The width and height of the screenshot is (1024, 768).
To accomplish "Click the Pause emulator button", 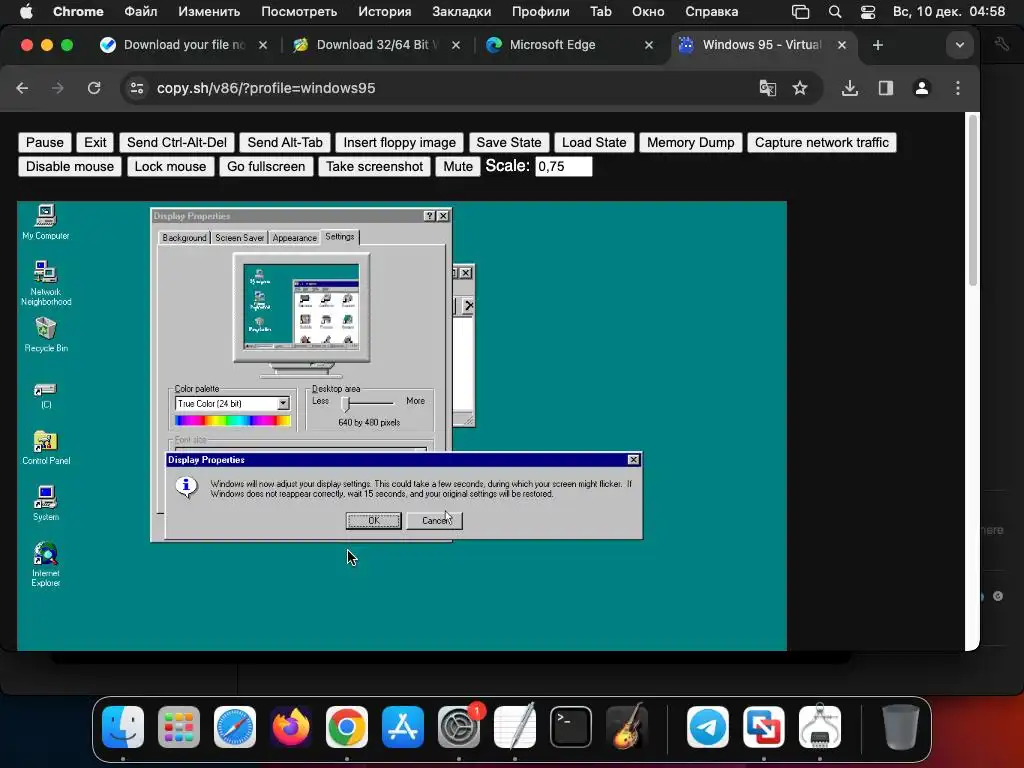I will pyautogui.click(x=44, y=142).
